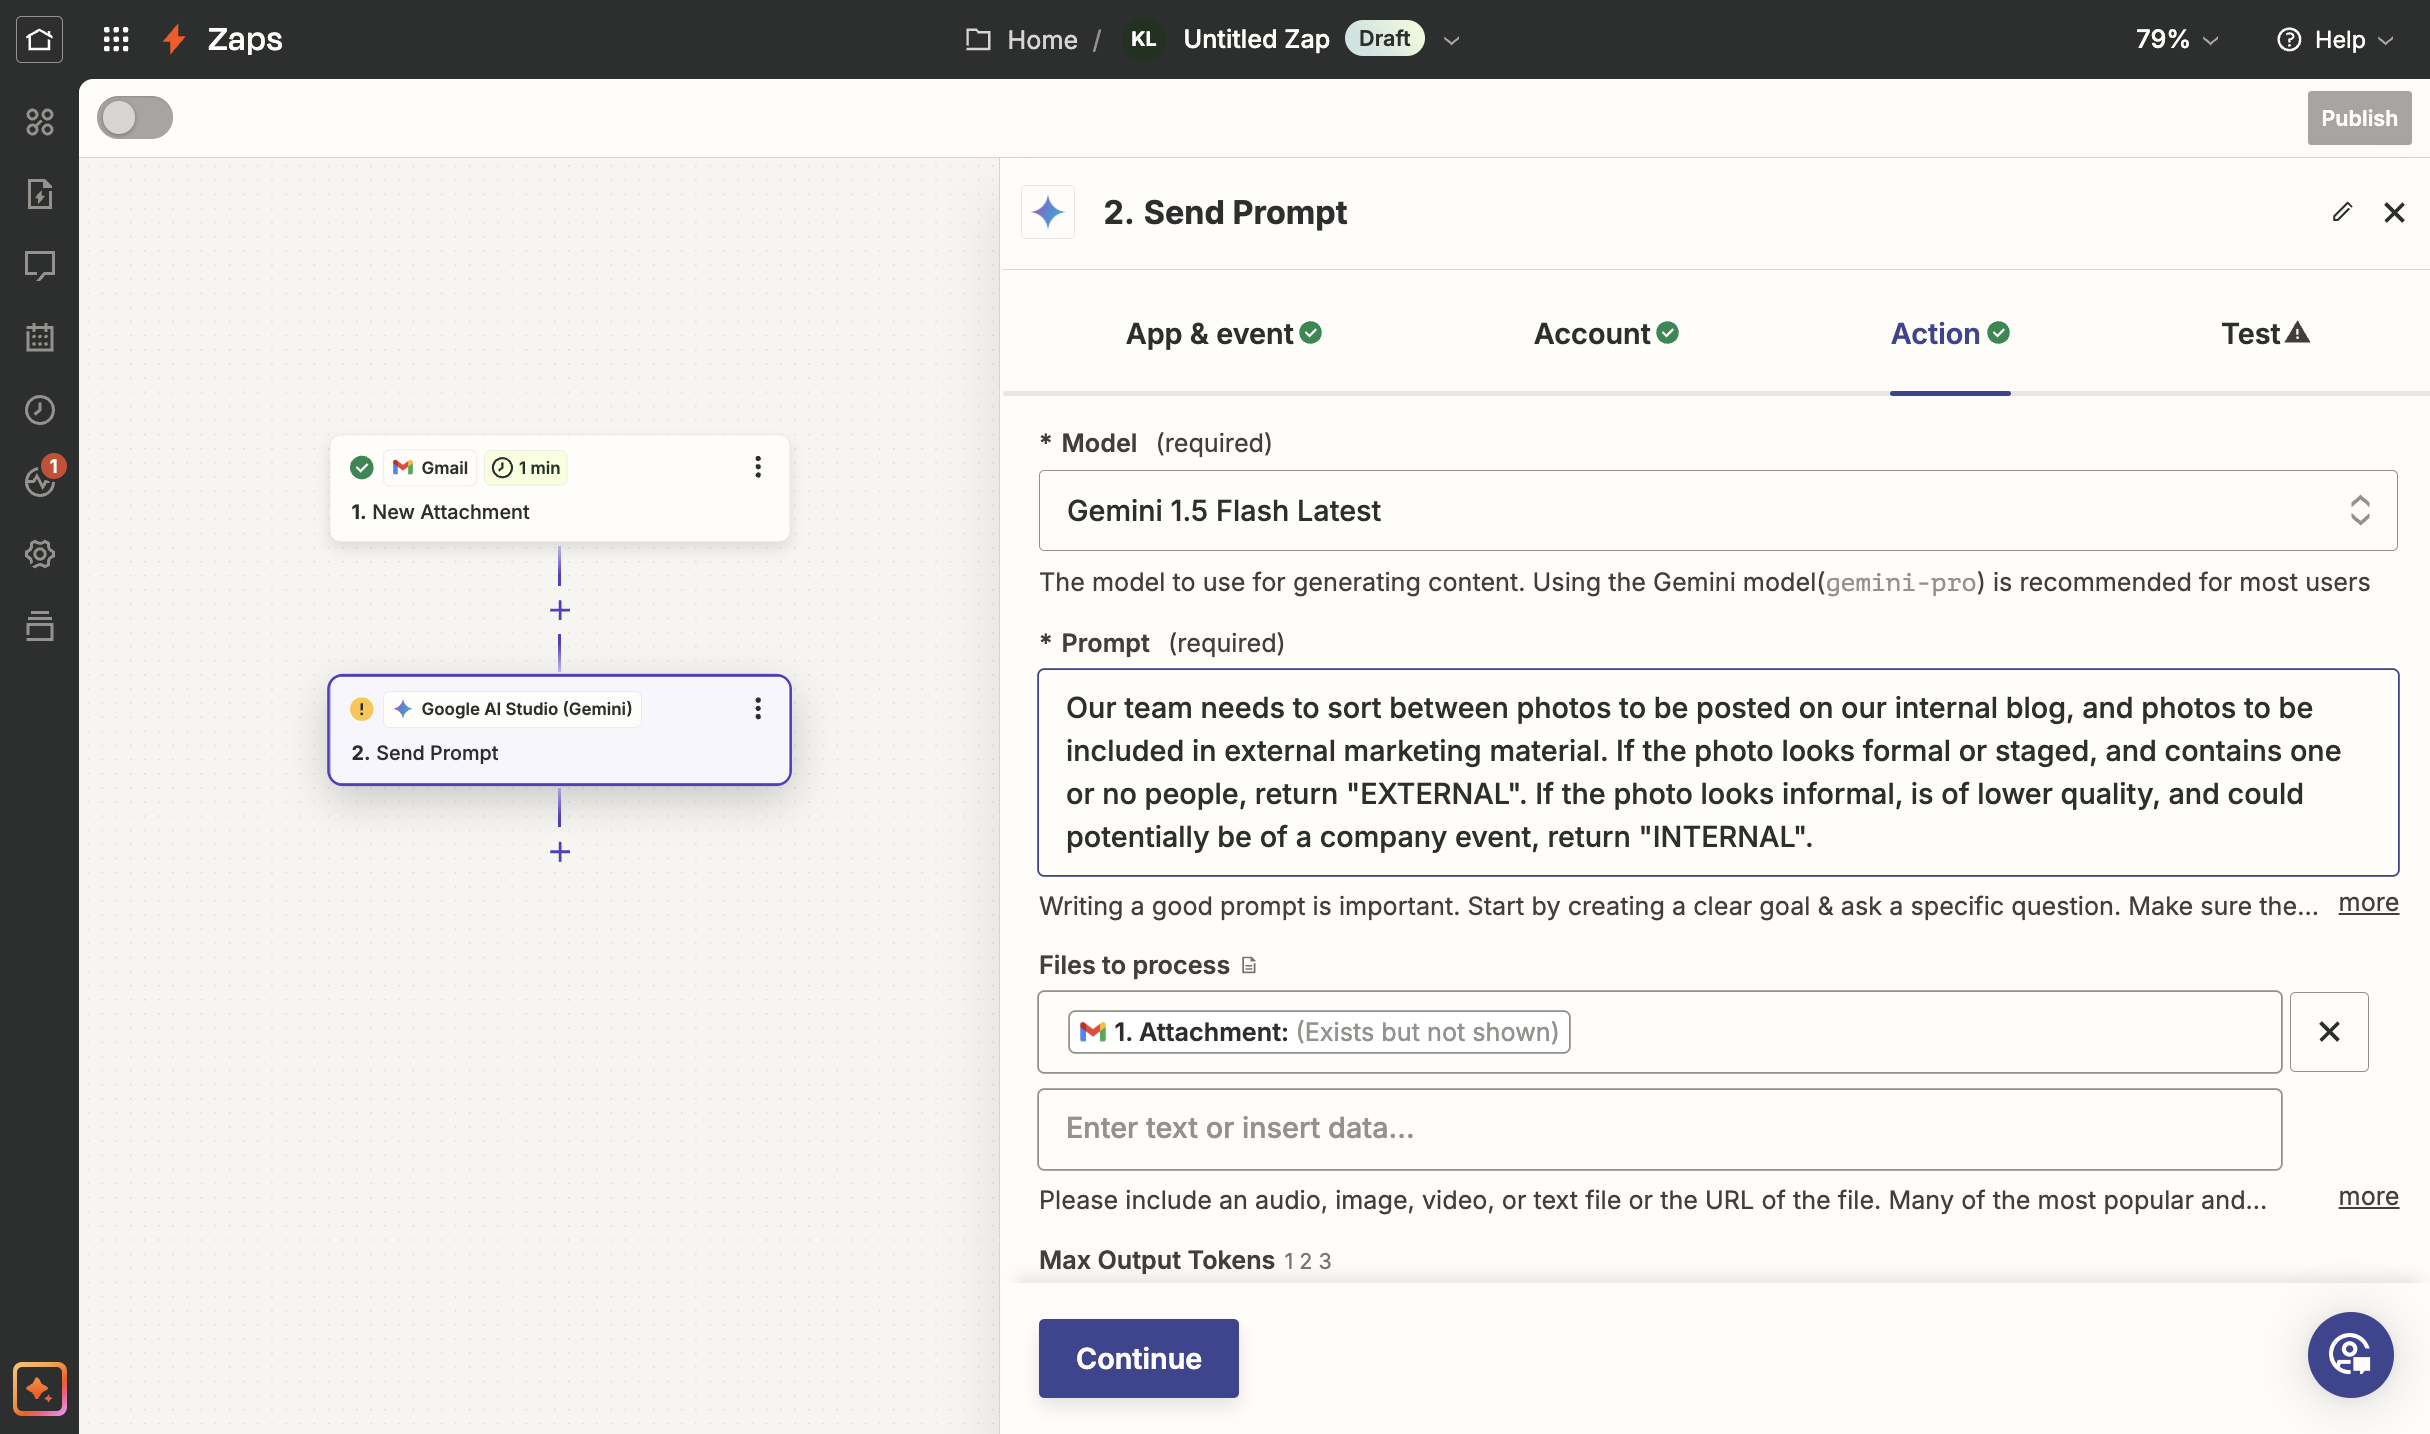Click the Zaps lightning bolt logo
Image resolution: width=2430 pixels, height=1434 pixels.
[x=175, y=39]
